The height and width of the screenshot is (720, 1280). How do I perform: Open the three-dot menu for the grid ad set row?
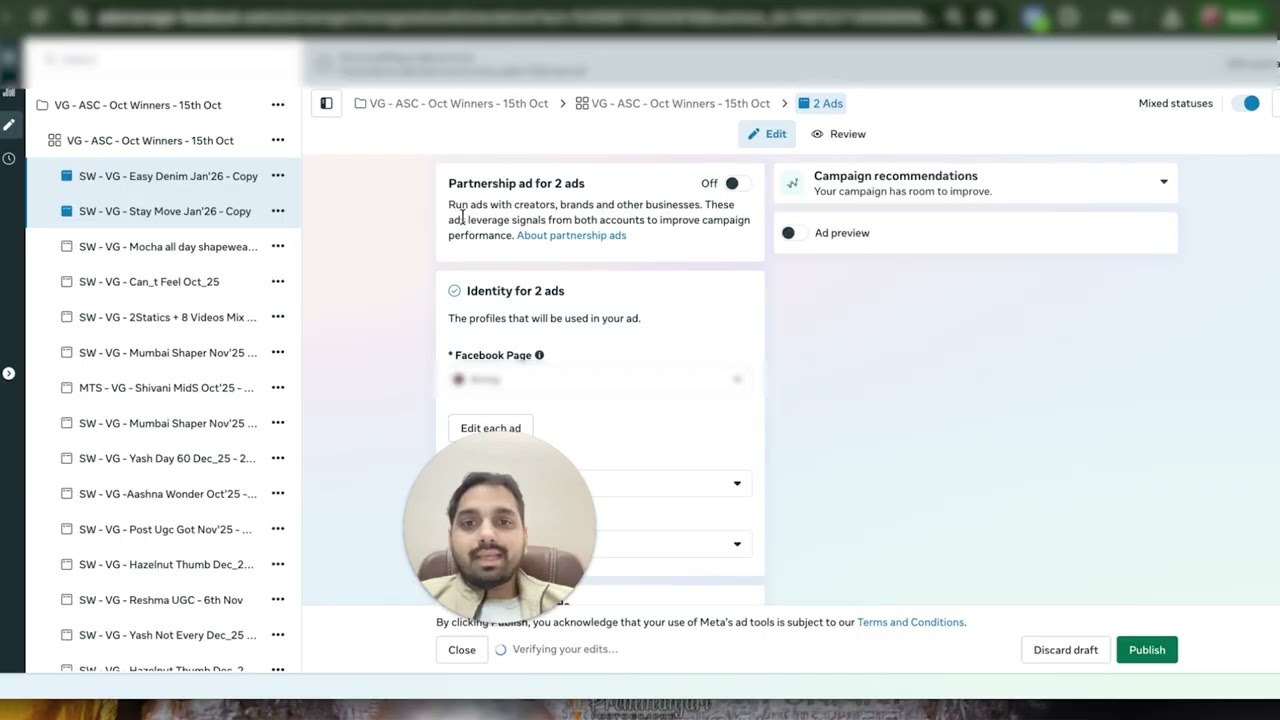click(x=278, y=140)
